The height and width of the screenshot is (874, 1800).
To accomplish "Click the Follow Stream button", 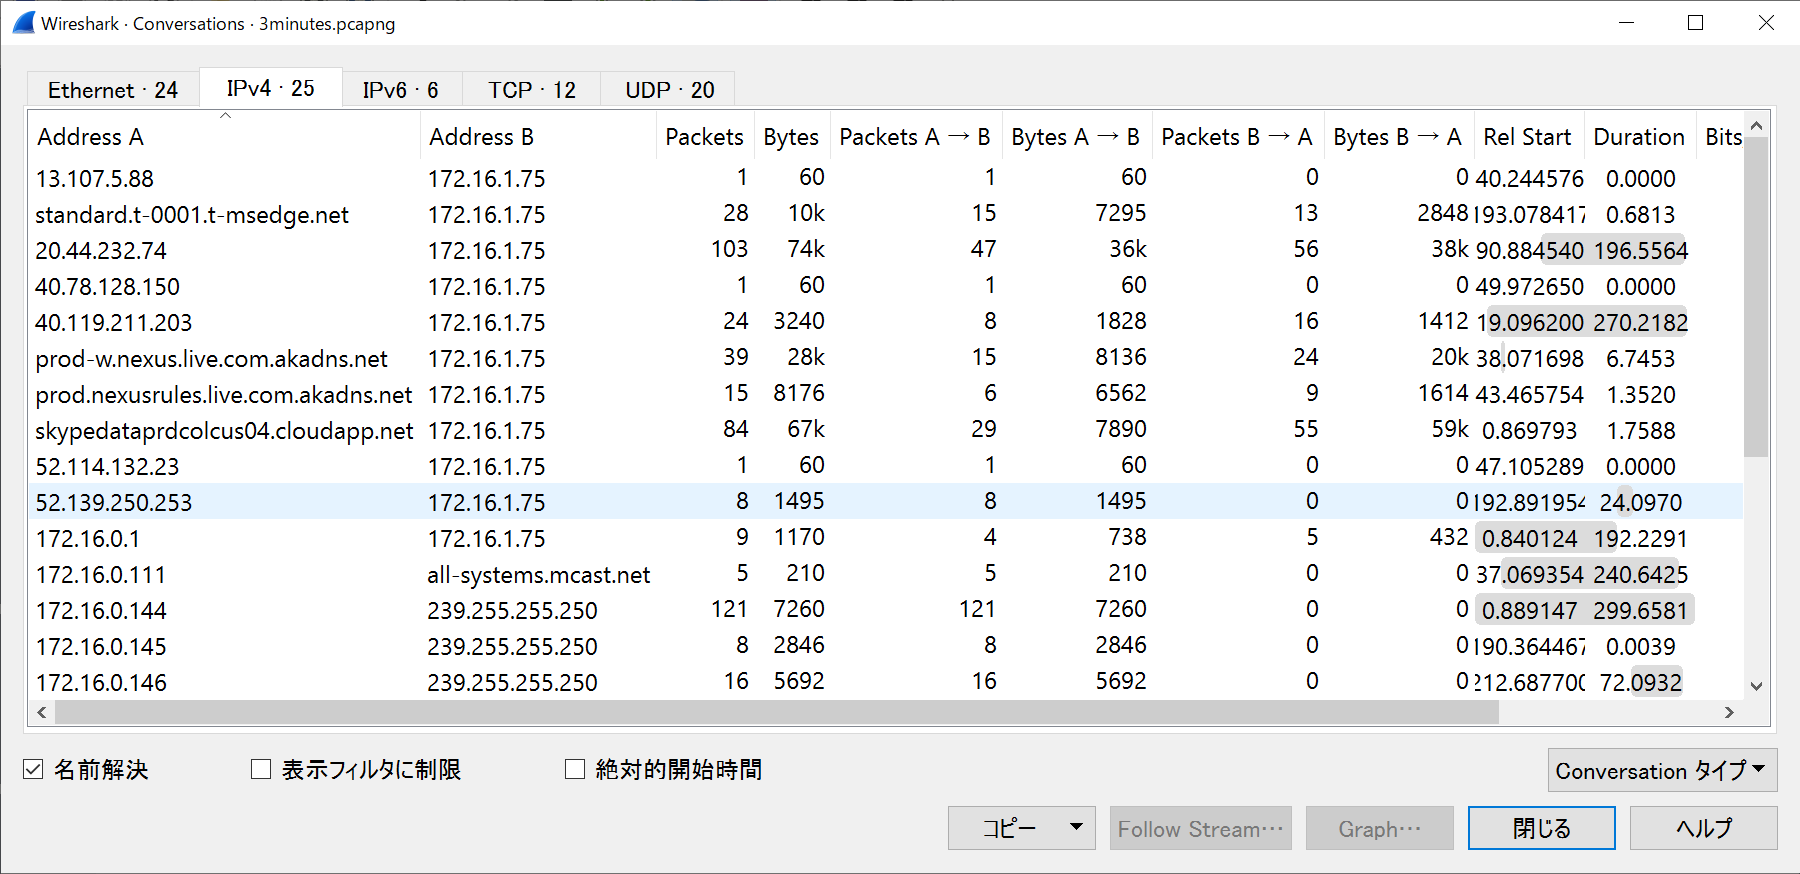I will click(1201, 828).
